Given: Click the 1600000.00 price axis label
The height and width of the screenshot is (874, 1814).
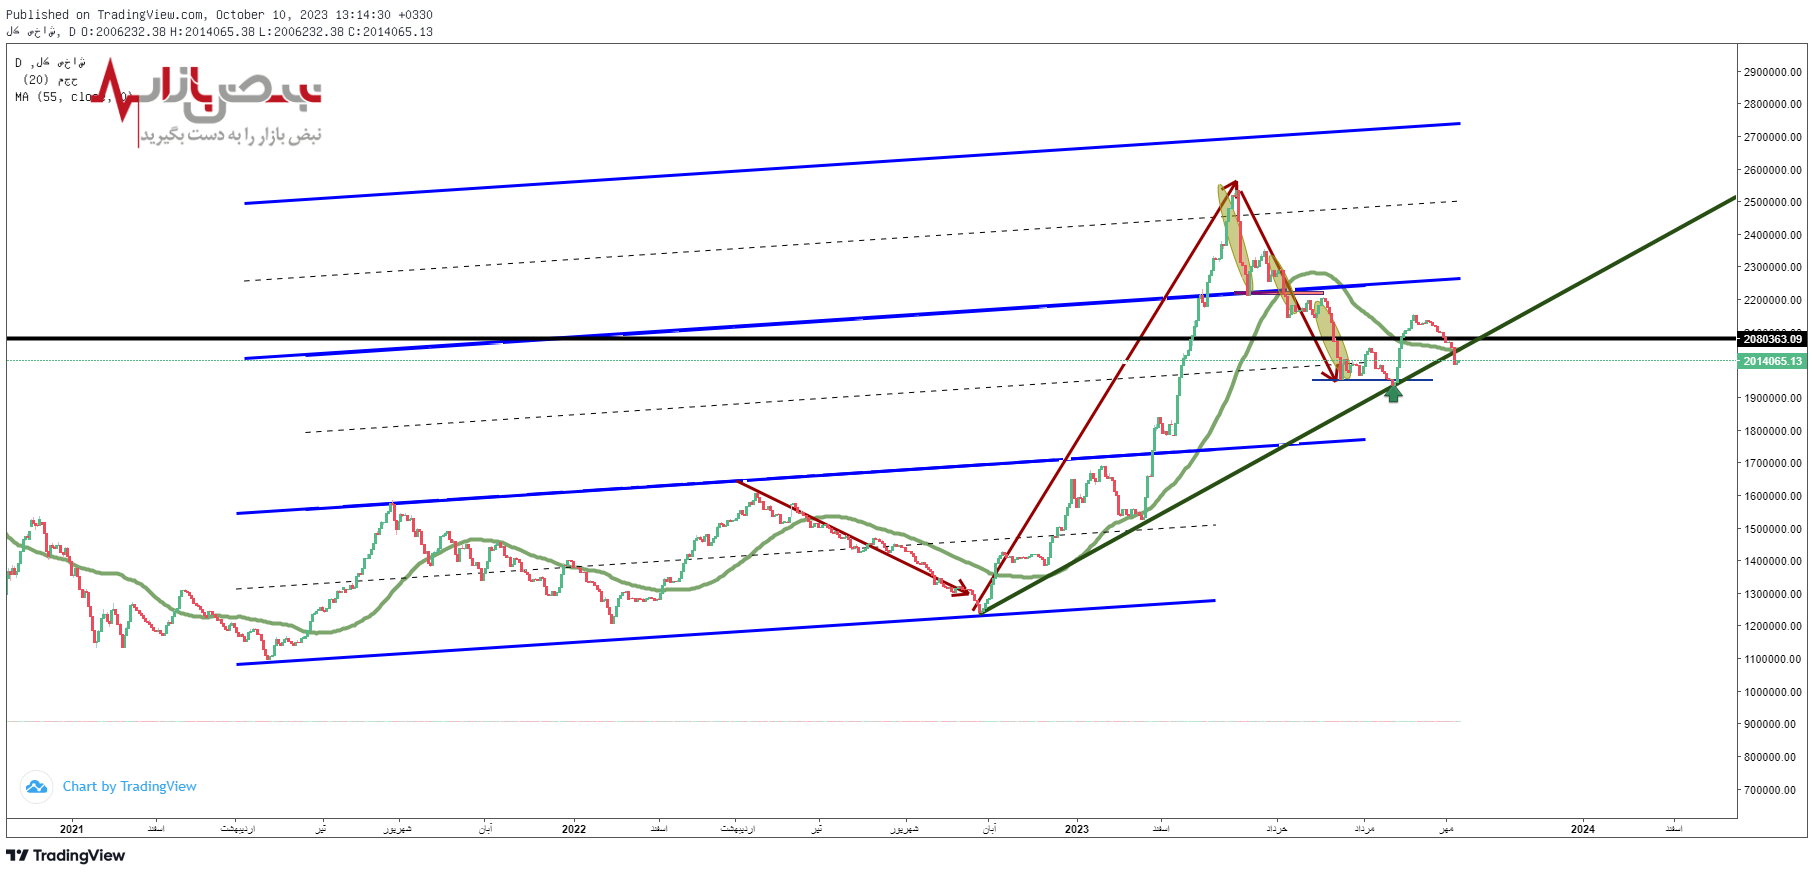Looking at the screenshot, I should (x=1773, y=496).
